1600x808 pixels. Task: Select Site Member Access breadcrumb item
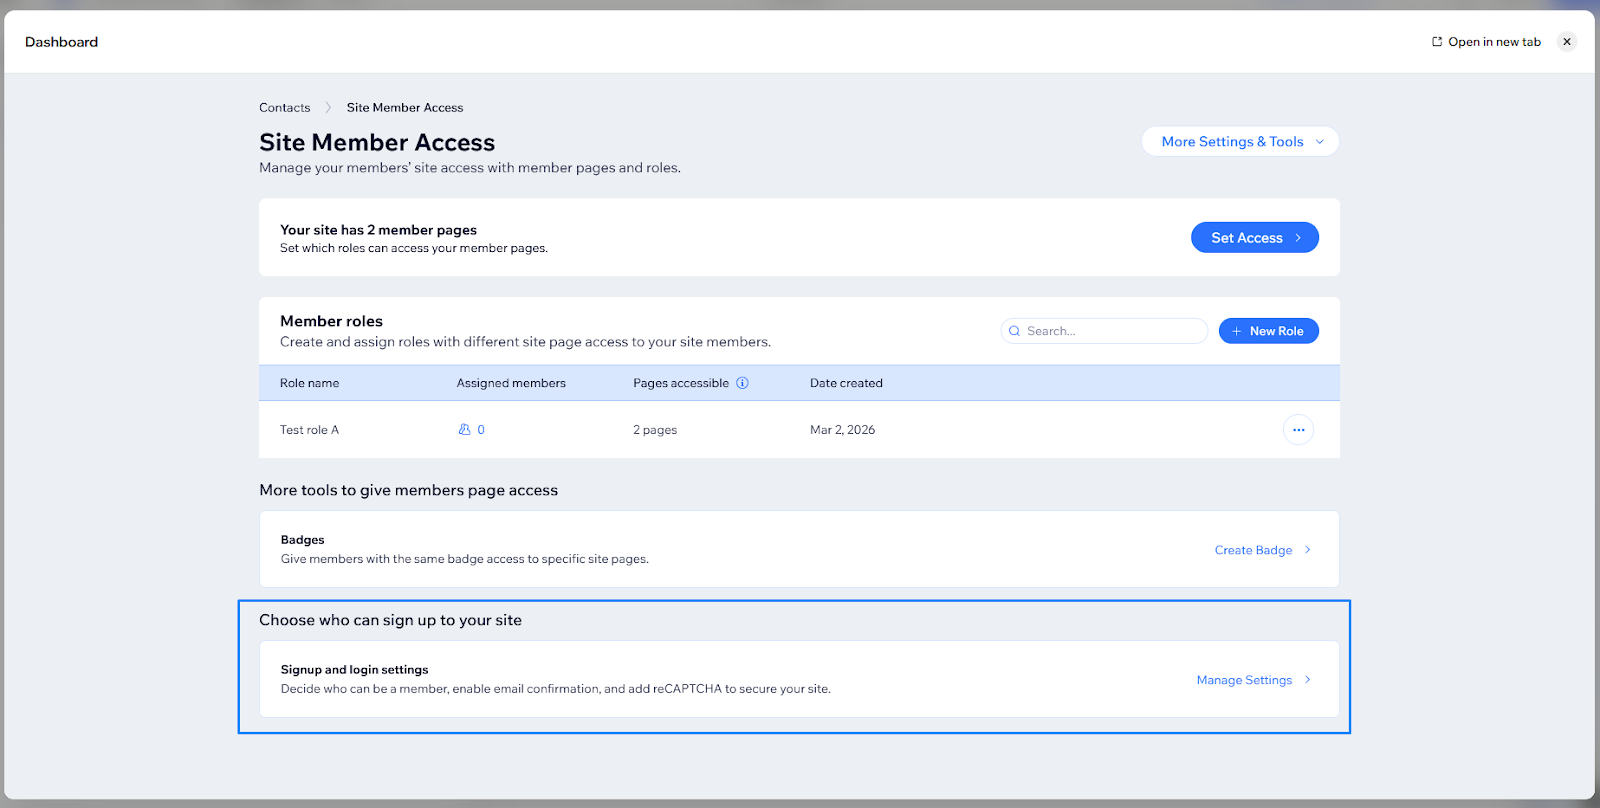(x=405, y=108)
